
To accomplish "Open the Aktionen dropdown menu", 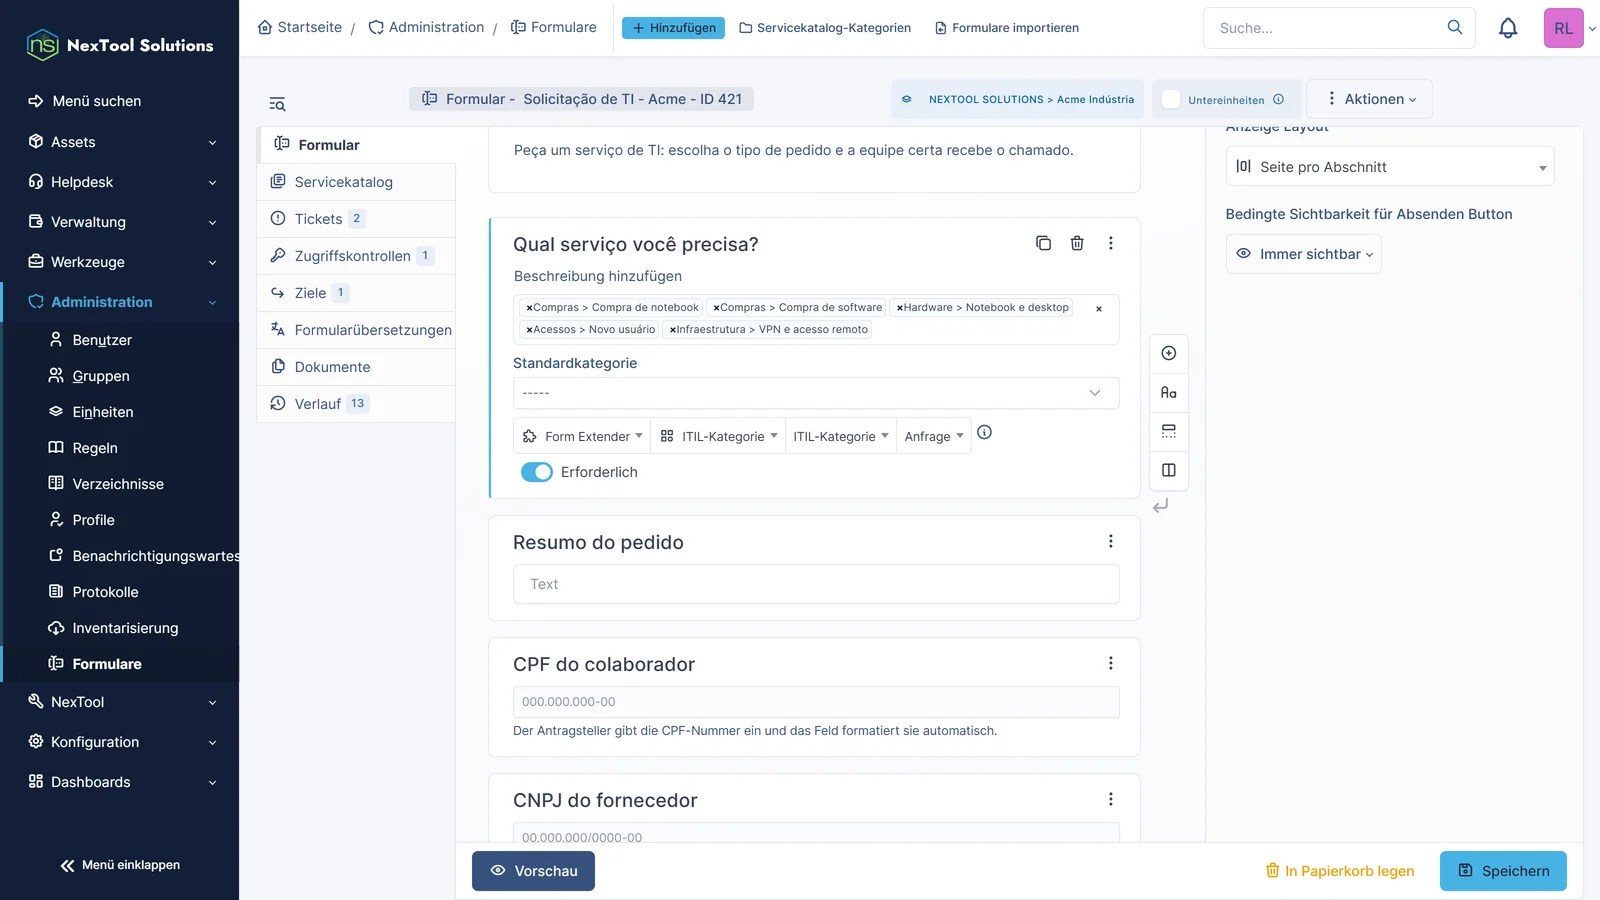I will (1370, 99).
